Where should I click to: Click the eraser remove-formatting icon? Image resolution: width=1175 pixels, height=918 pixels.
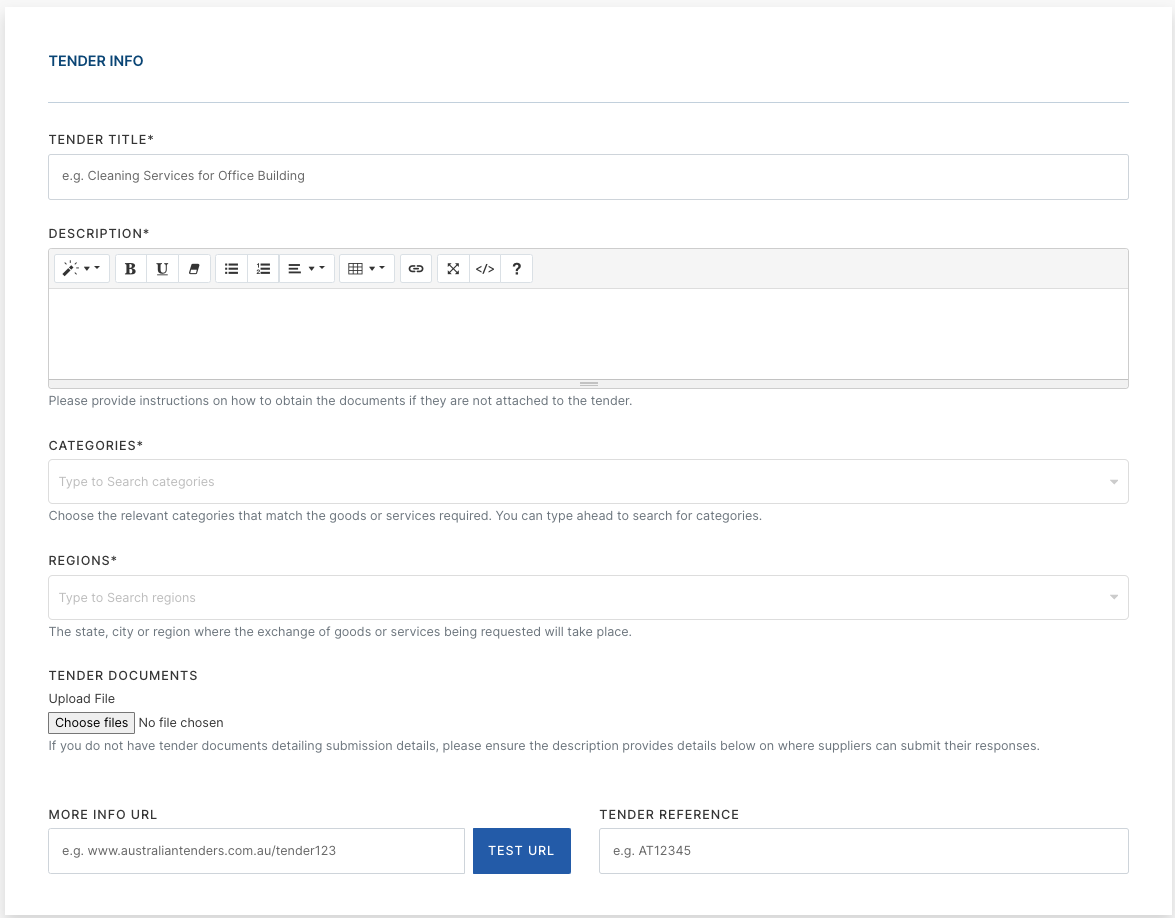[x=194, y=269]
